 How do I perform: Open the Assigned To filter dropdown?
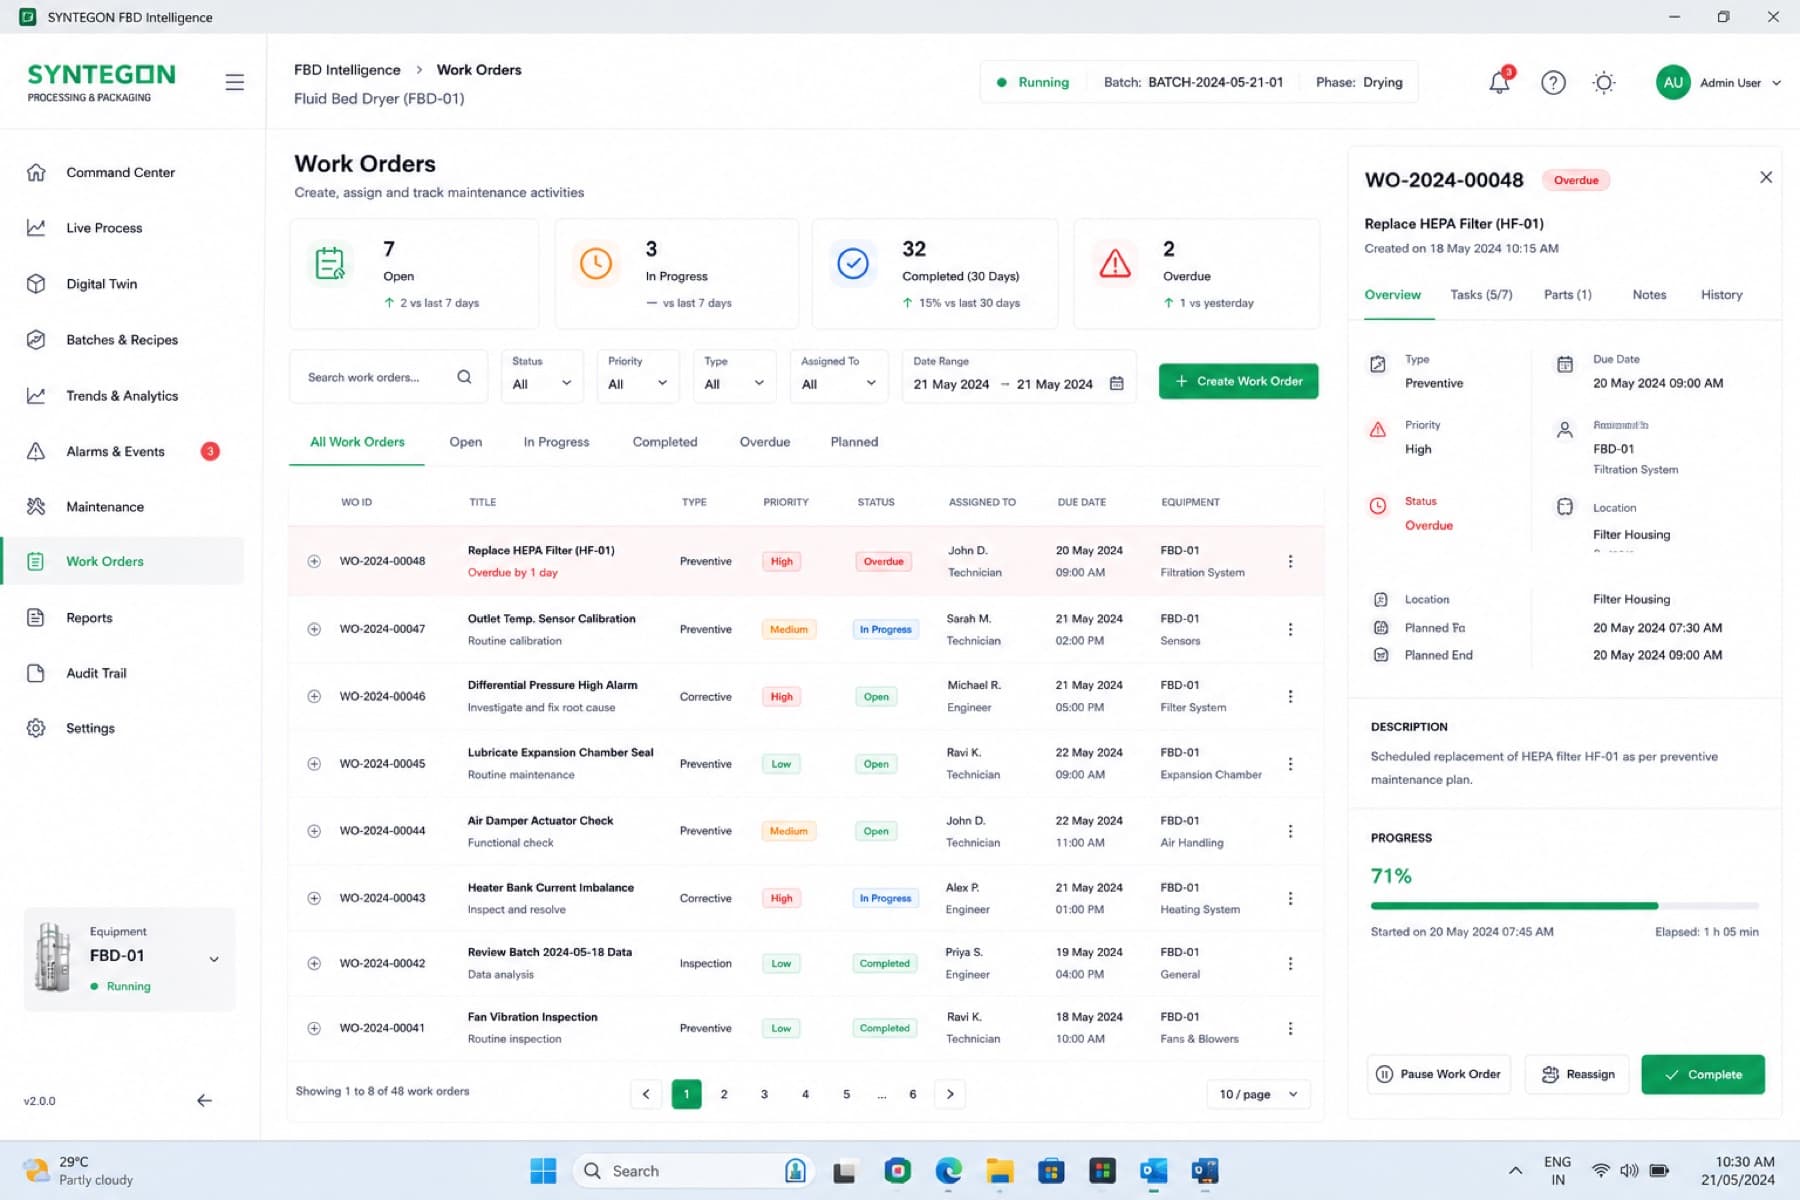pyautogui.click(x=839, y=376)
